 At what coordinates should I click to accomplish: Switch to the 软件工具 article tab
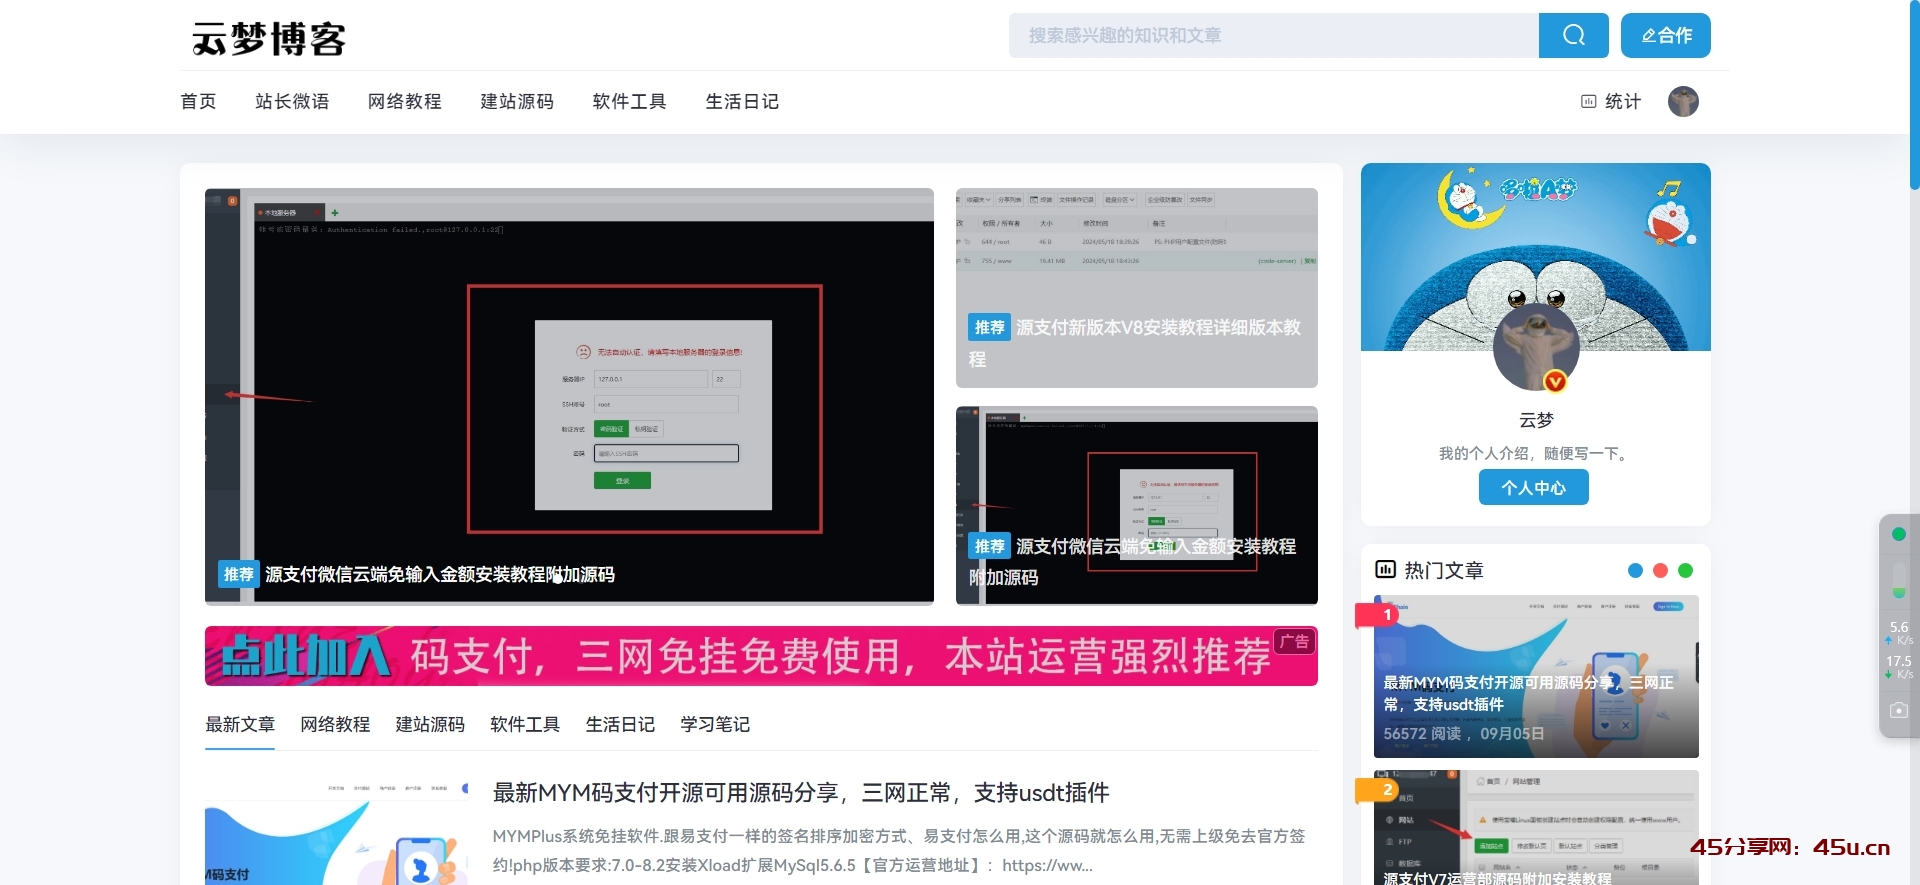click(x=525, y=724)
